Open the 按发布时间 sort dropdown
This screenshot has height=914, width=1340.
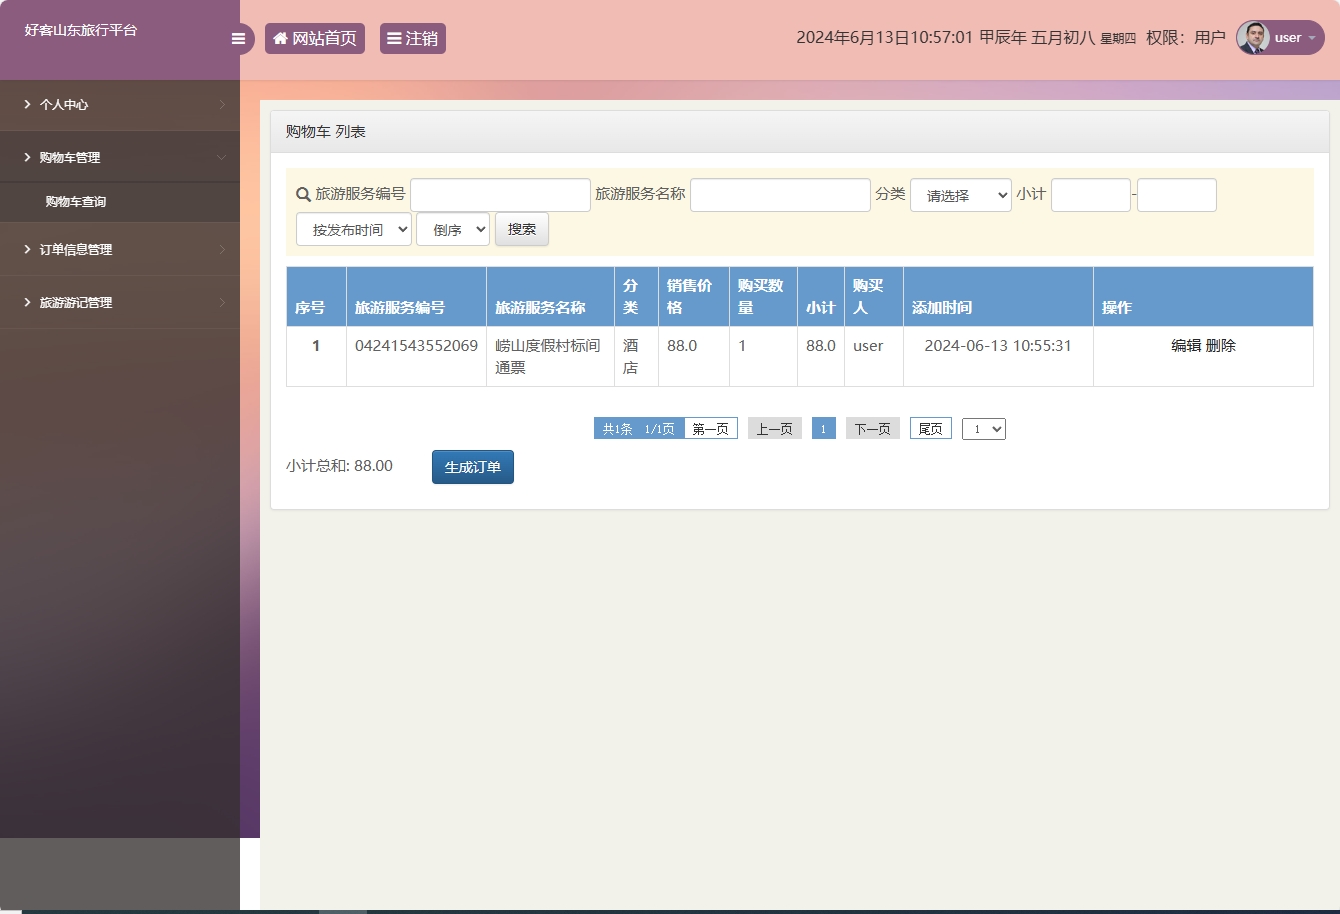pyautogui.click(x=353, y=228)
